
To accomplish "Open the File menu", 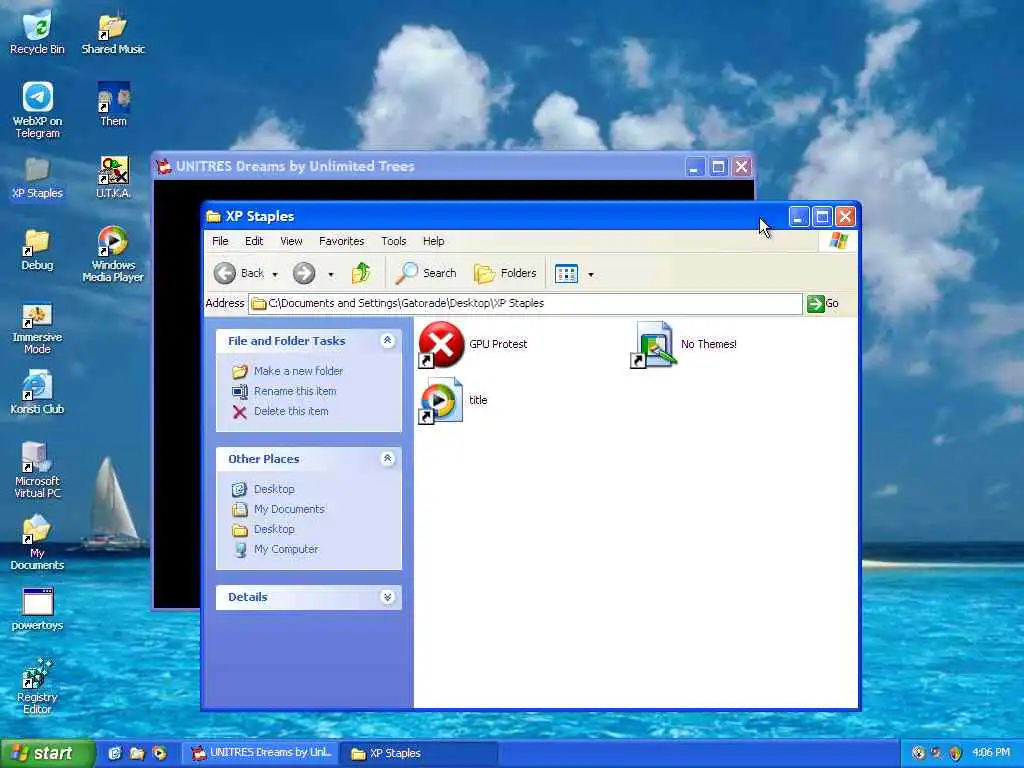I will 220,241.
